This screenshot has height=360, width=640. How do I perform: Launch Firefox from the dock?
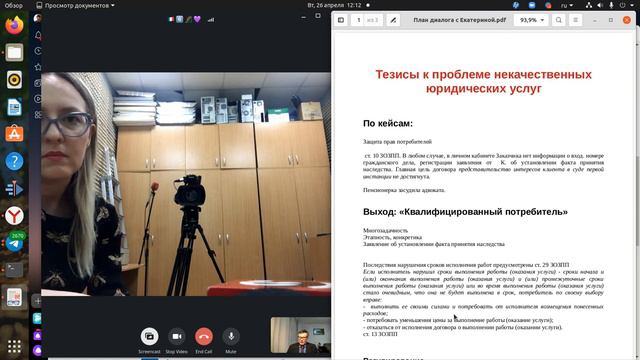click(x=14, y=25)
